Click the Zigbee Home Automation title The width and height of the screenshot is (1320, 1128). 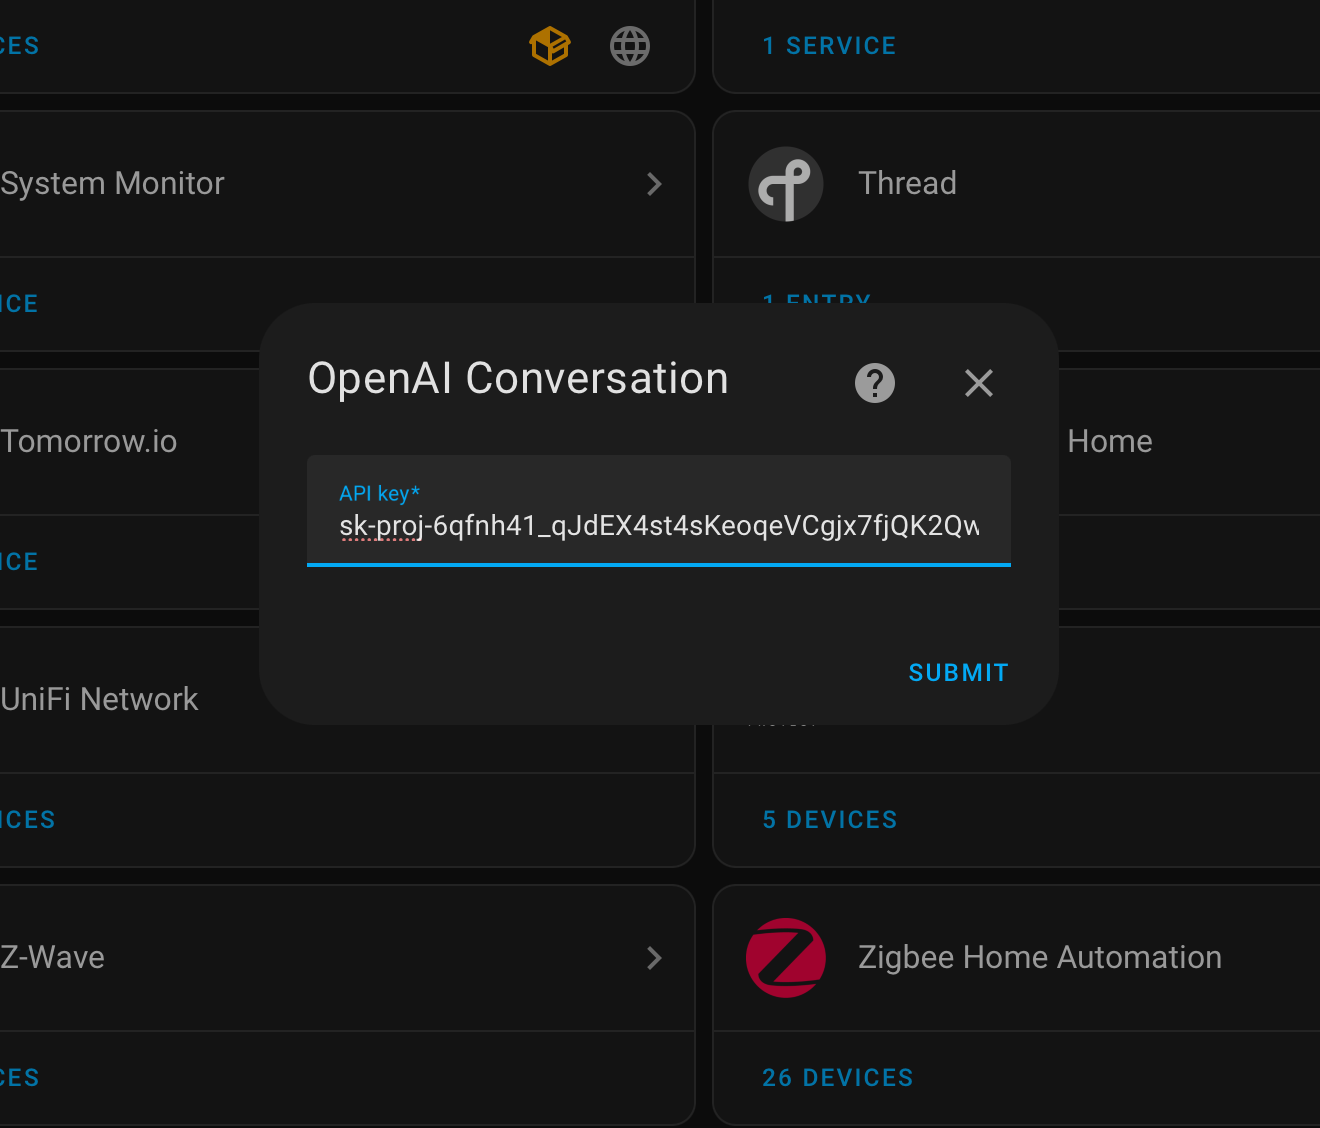1040,957
